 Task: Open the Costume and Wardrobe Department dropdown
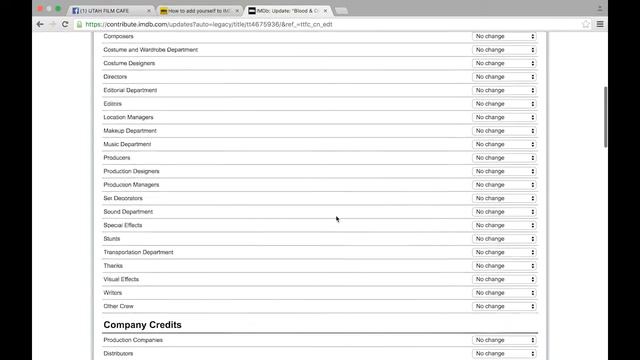[x=504, y=50]
